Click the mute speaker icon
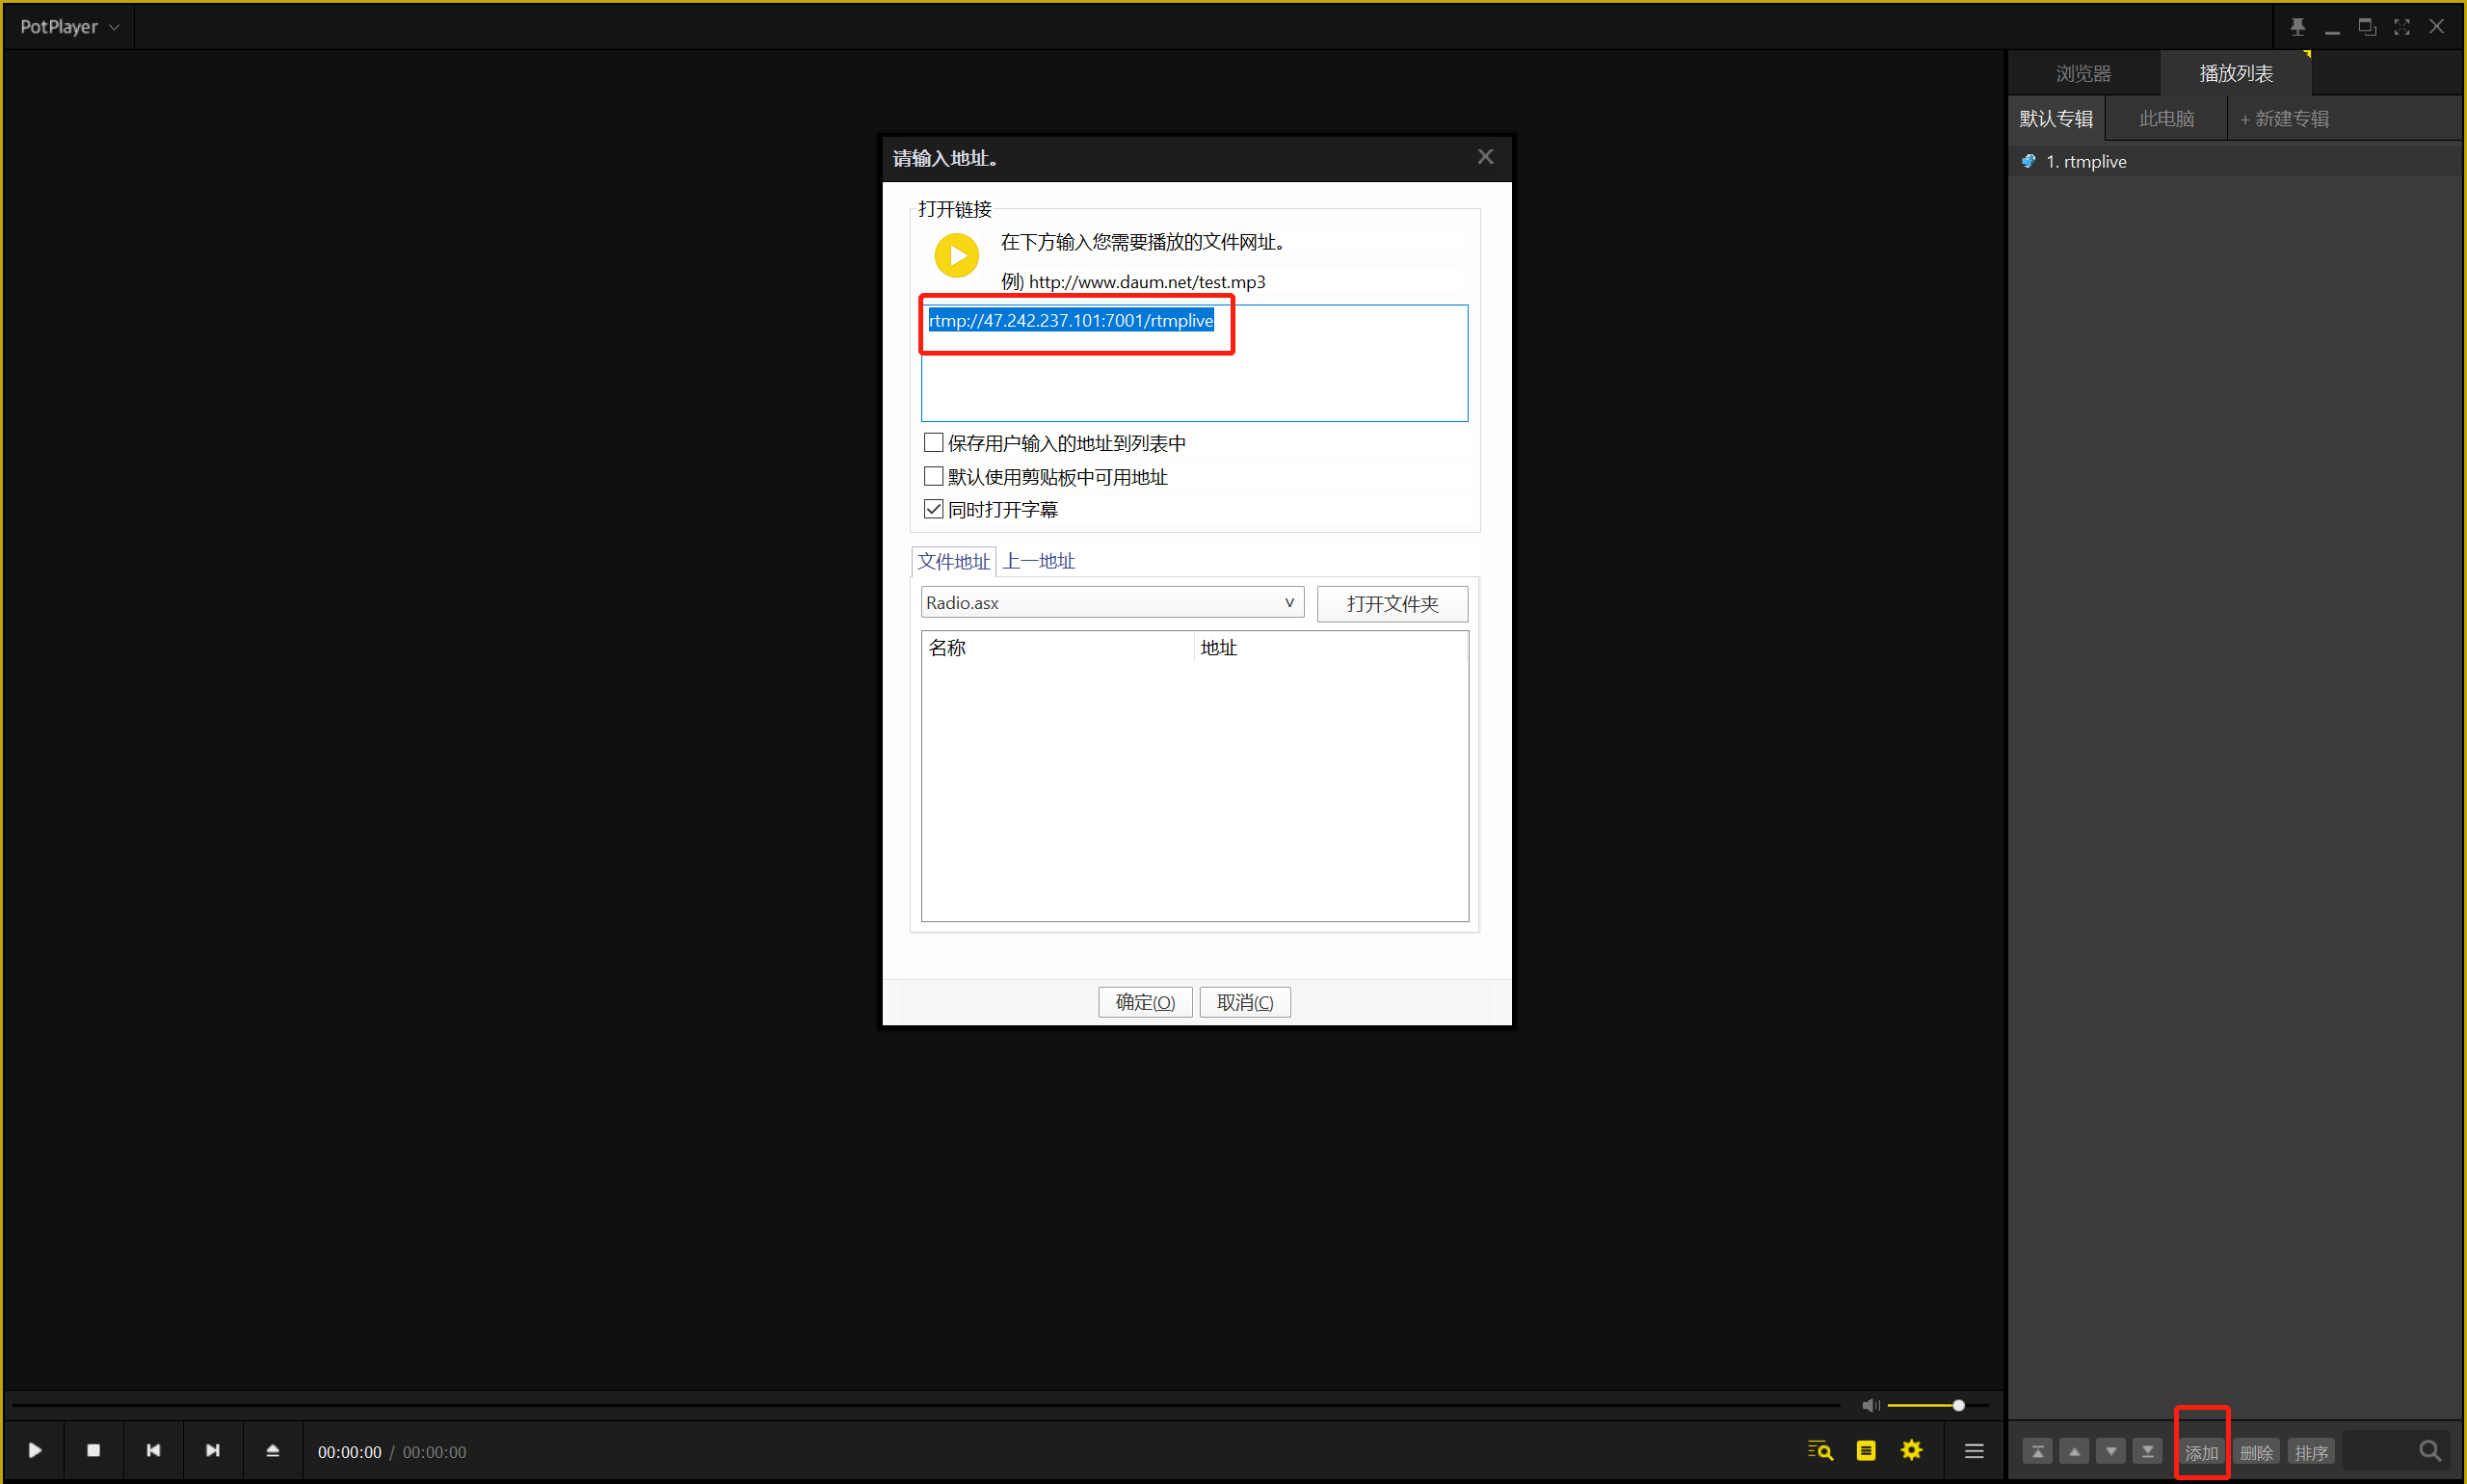The height and width of the screenshot is (1484, 2467). coord(1869,1405)
